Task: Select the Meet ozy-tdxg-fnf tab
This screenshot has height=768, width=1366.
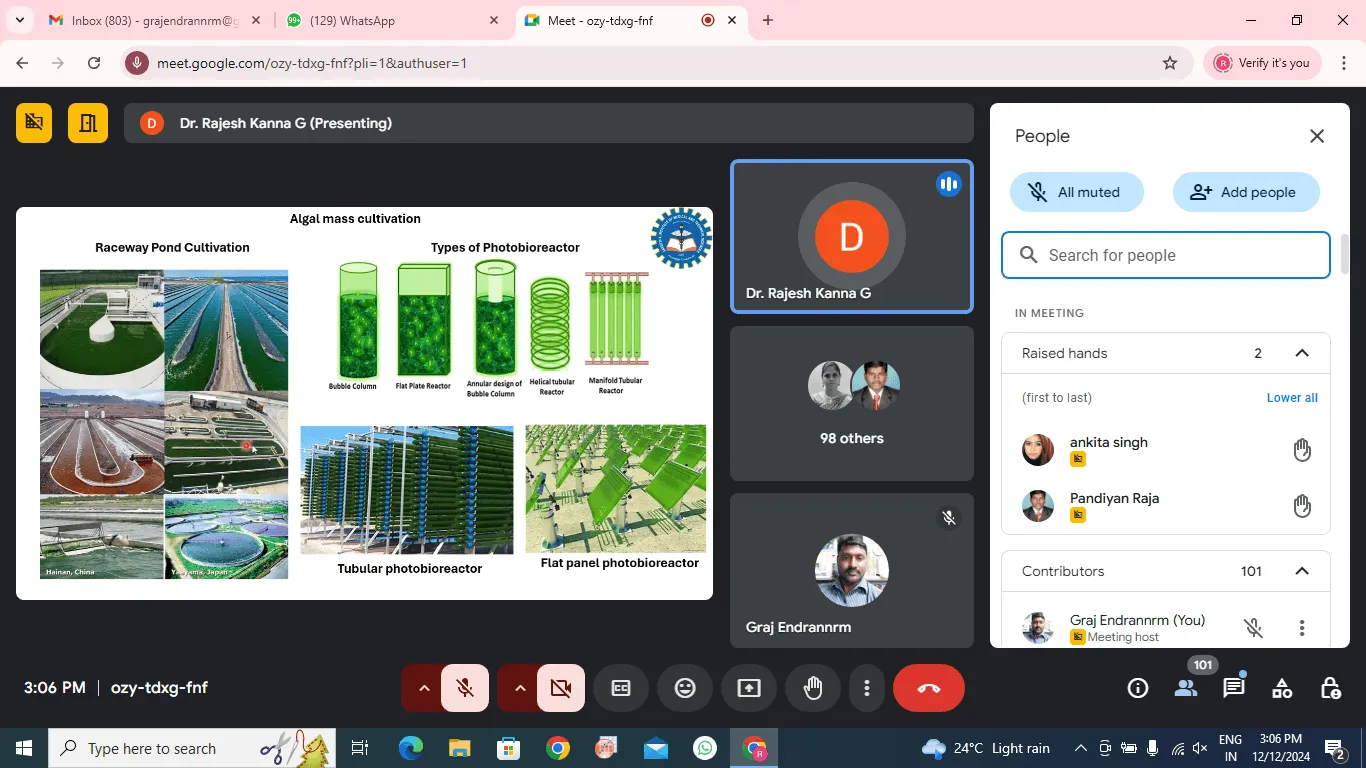Action: (x=632, y=20)
